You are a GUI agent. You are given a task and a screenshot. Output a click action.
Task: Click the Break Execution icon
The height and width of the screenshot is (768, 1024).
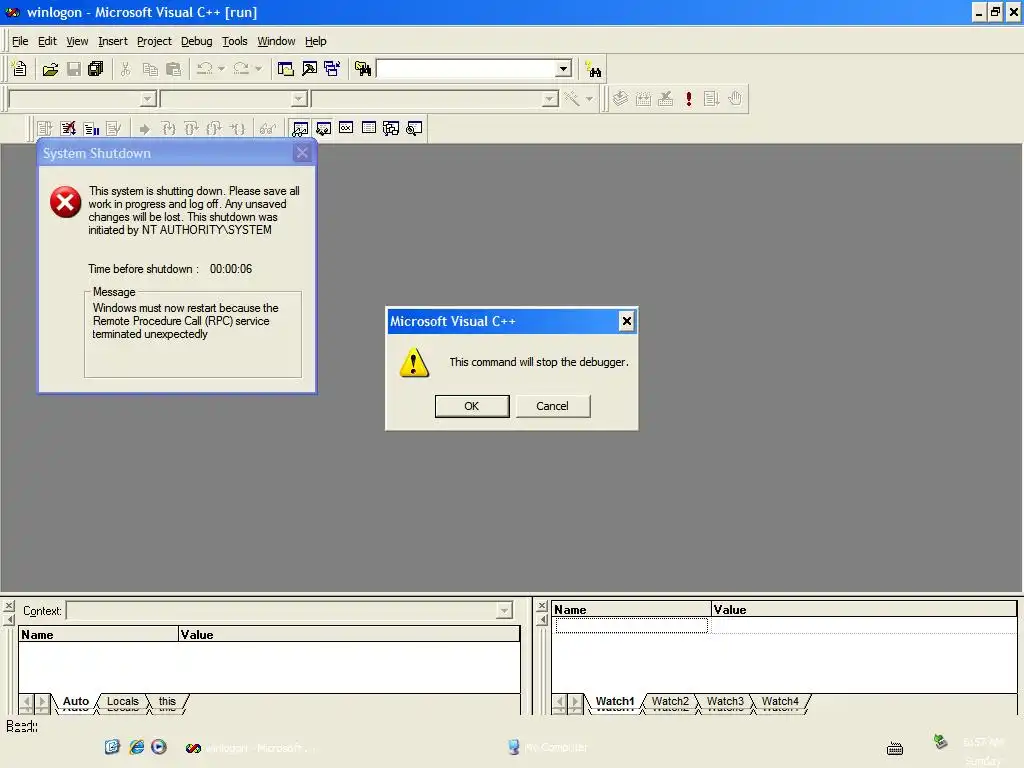coord(91,128)
